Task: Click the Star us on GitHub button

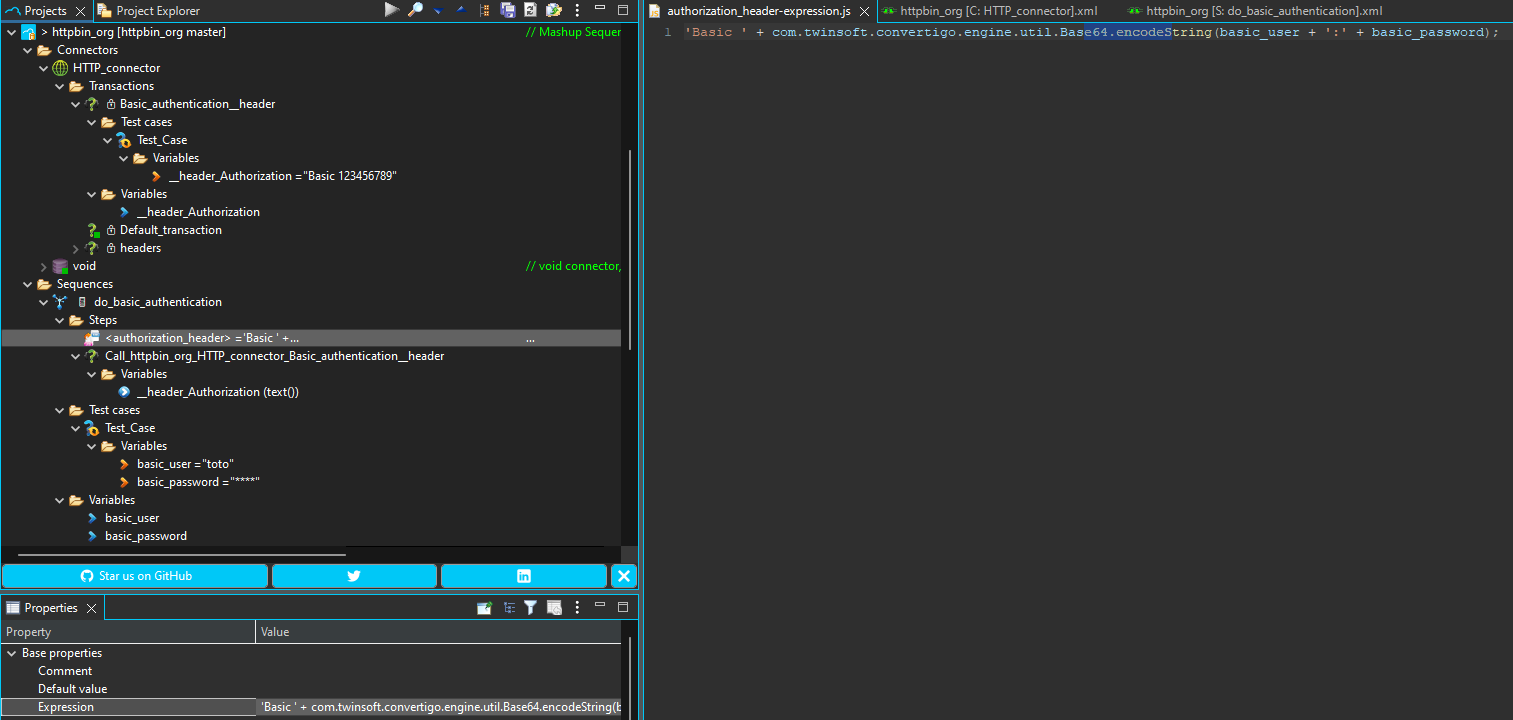Action: click(135, 576)
